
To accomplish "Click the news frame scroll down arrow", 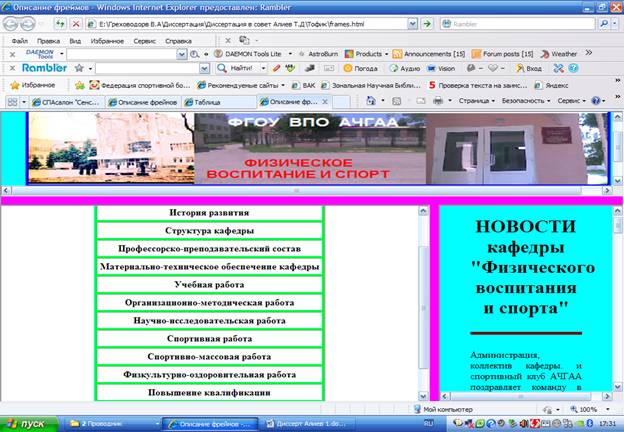I will pyautogui.click(x=618, y=387).
